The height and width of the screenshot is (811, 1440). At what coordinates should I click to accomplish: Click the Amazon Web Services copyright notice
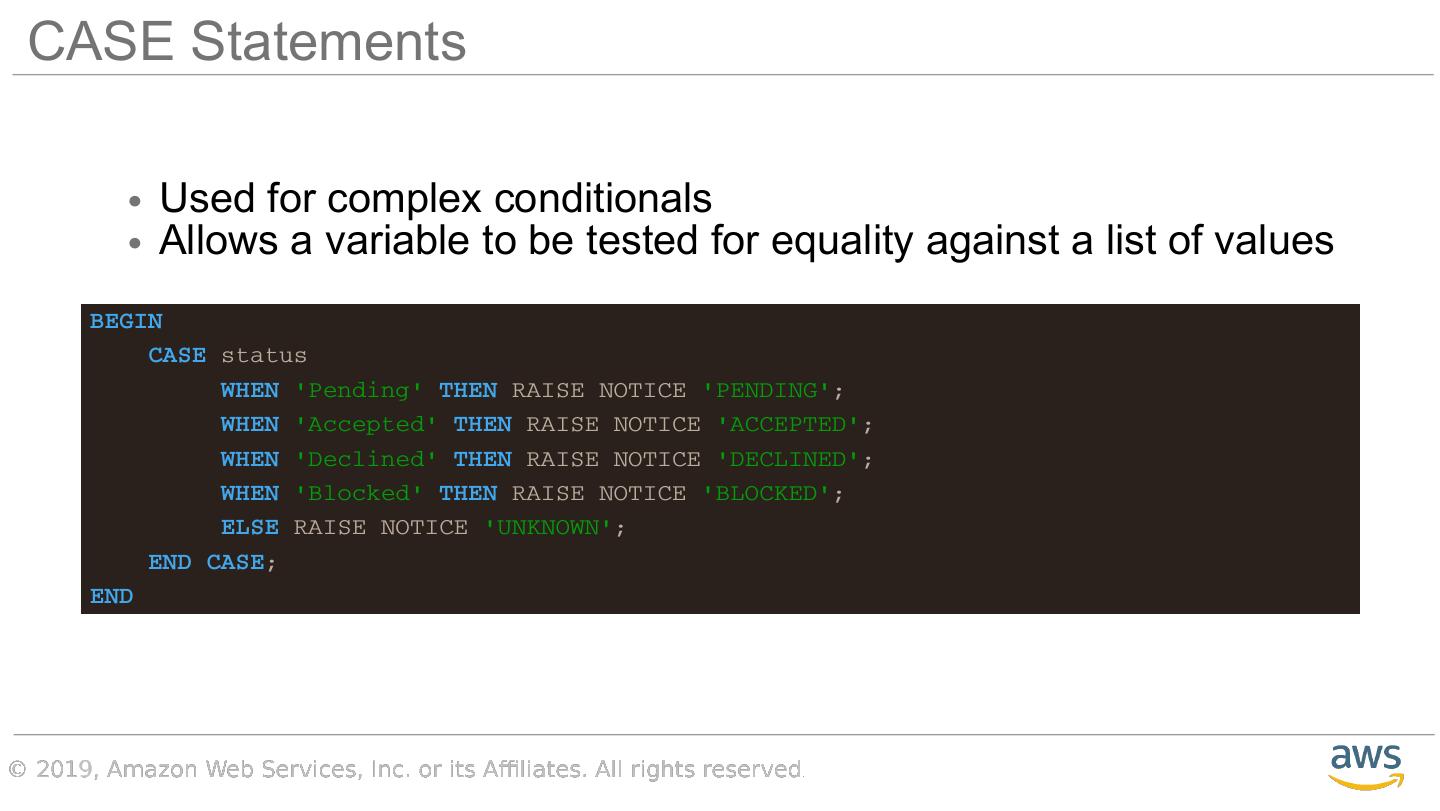pos(406,769)
